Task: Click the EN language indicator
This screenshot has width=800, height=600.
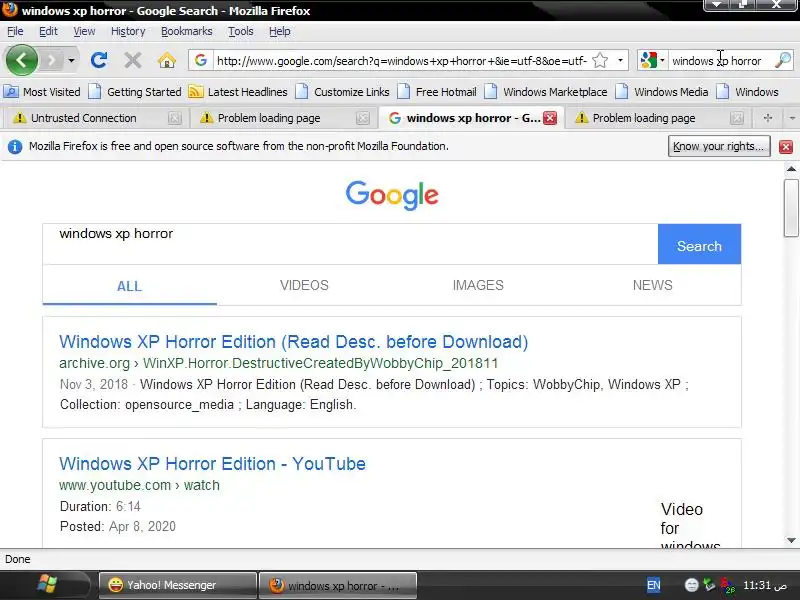Action: (x=653, y=585)
